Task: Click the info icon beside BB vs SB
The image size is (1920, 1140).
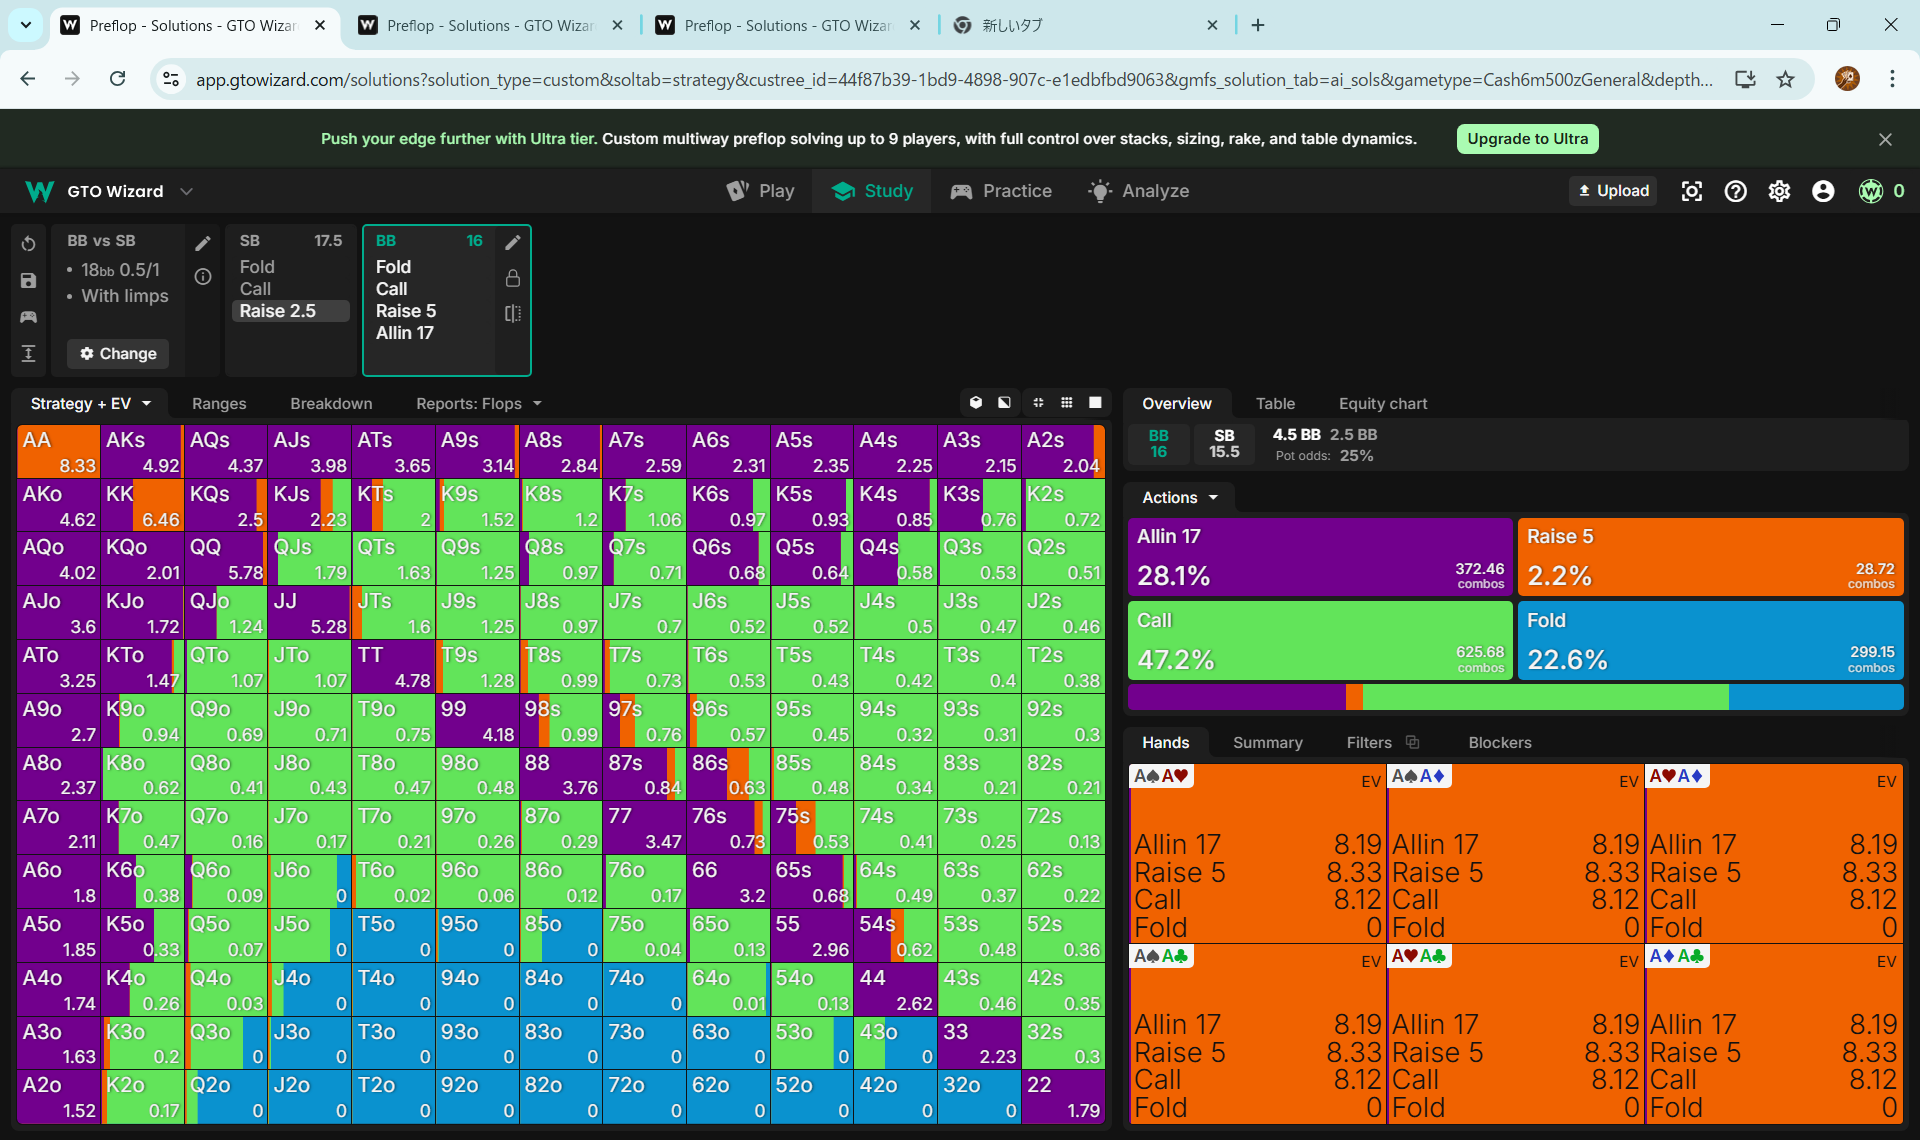Action: tap(203, 277)
